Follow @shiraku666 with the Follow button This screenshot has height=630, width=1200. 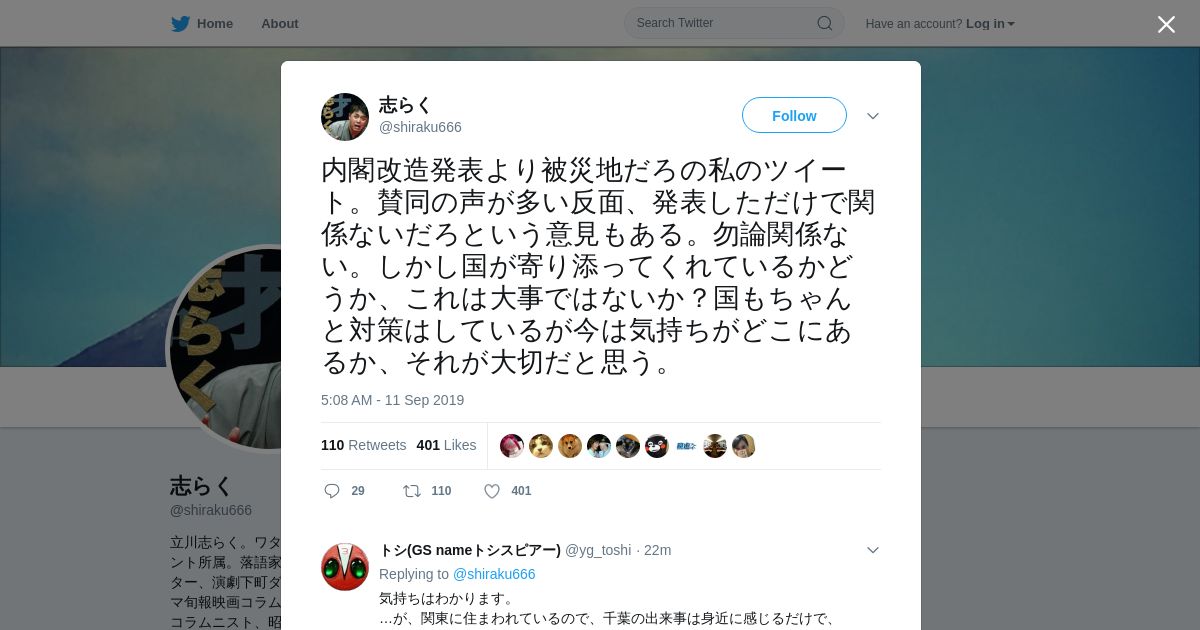pyautogui.click(x=794, y=115)
